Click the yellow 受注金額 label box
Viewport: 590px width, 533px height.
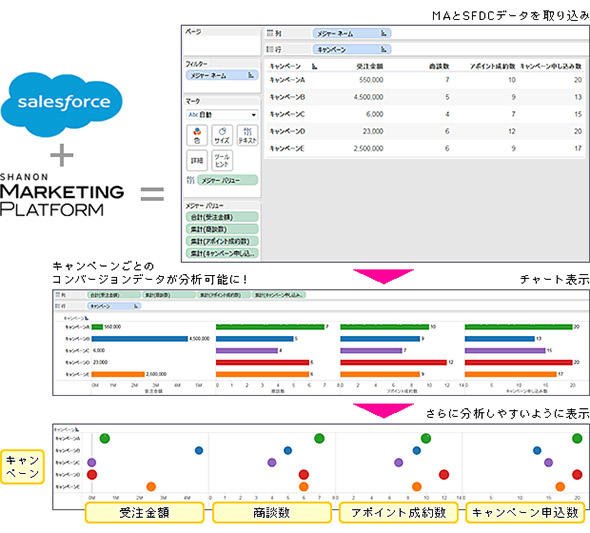click(144, 512)
